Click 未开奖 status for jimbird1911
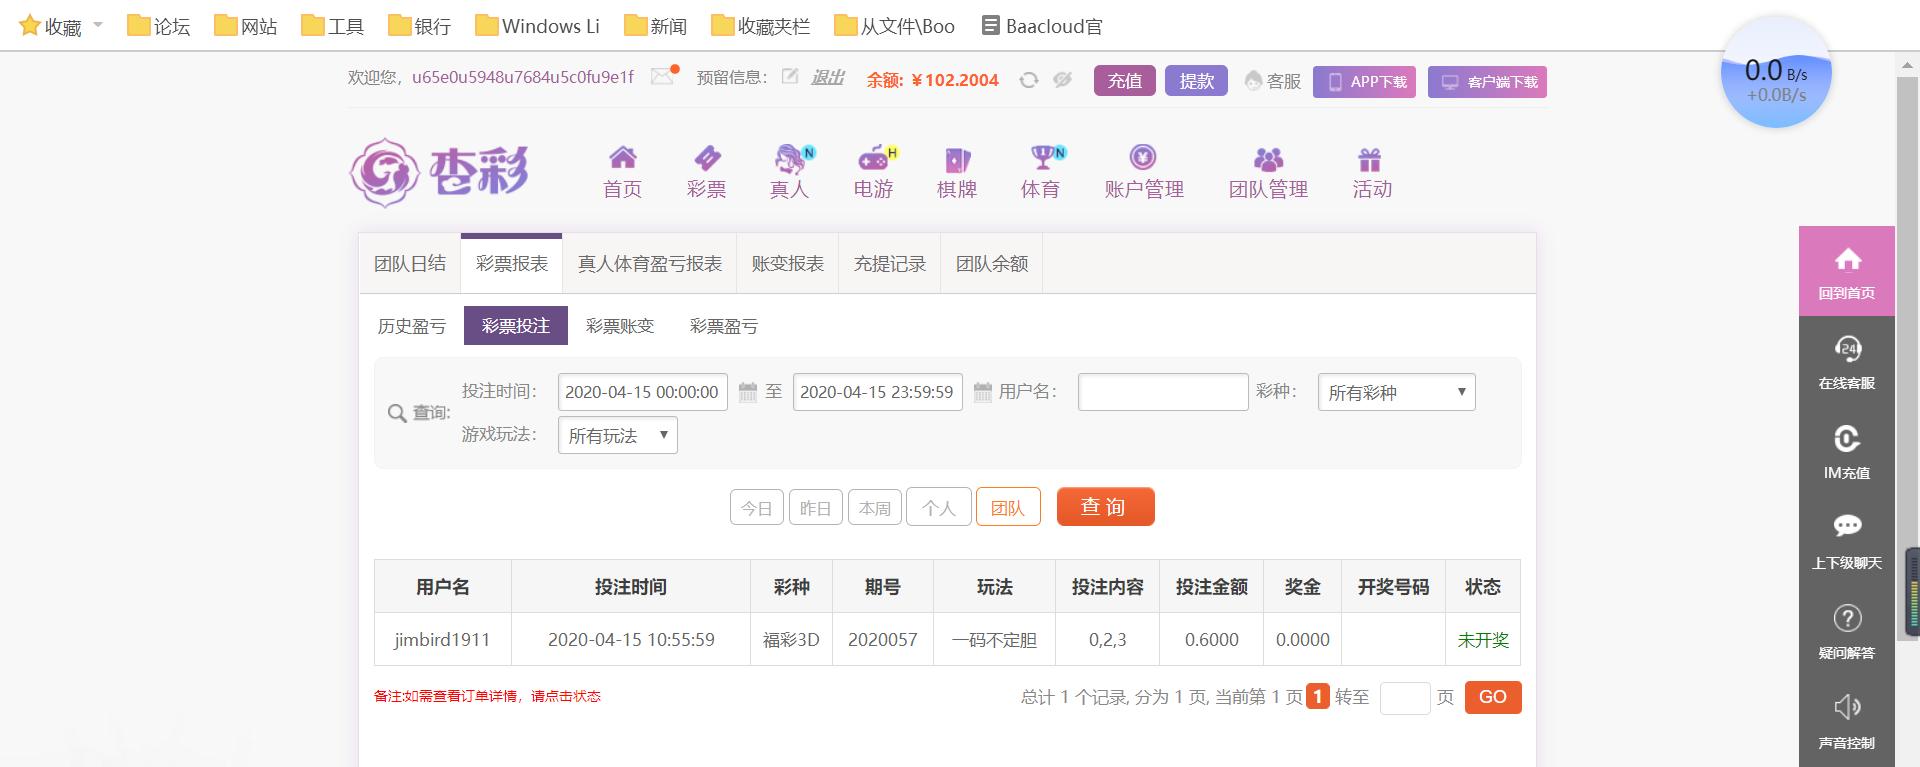 coord(1483,640)
